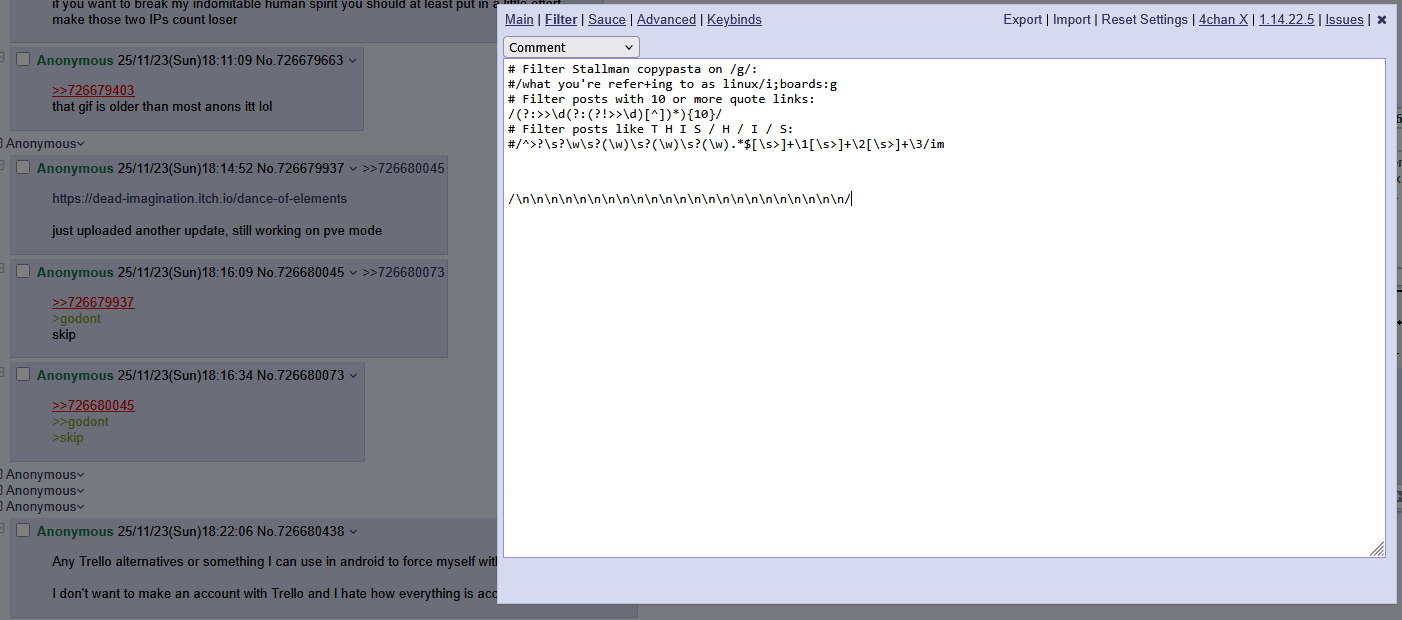Click the newline regex filter line '/\n\n\n...'
This screenshot has height=620, width=1402.
[x=680, y=198]
